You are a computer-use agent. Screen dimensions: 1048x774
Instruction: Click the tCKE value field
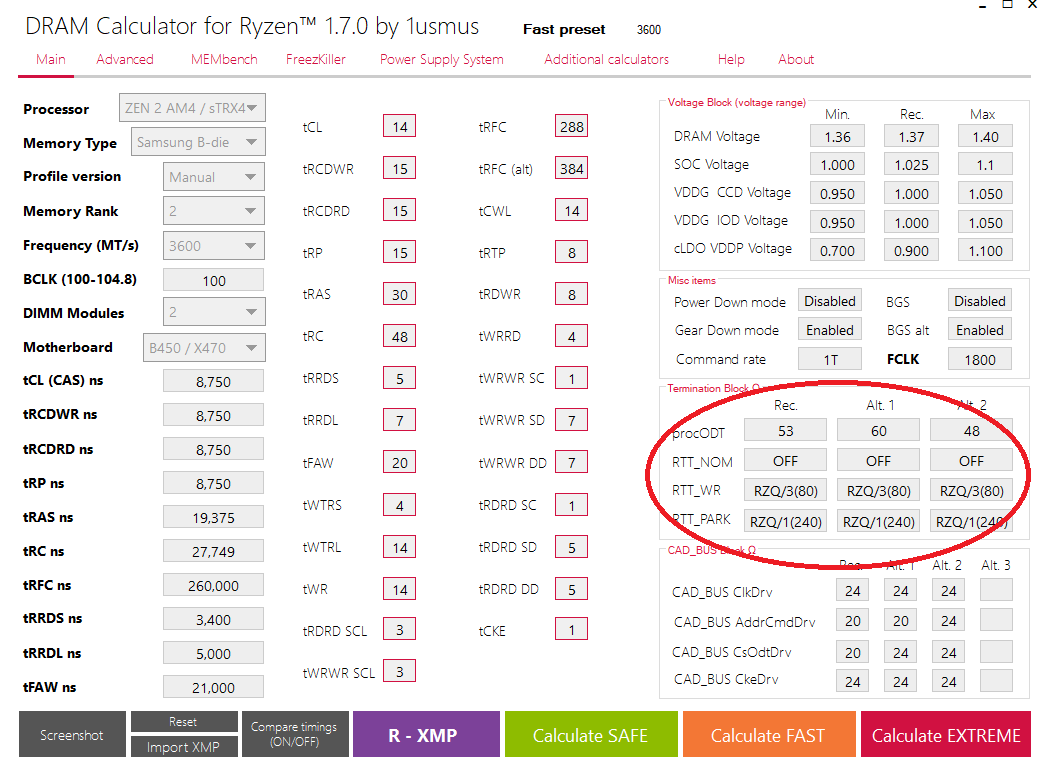[x=571, y=630]
